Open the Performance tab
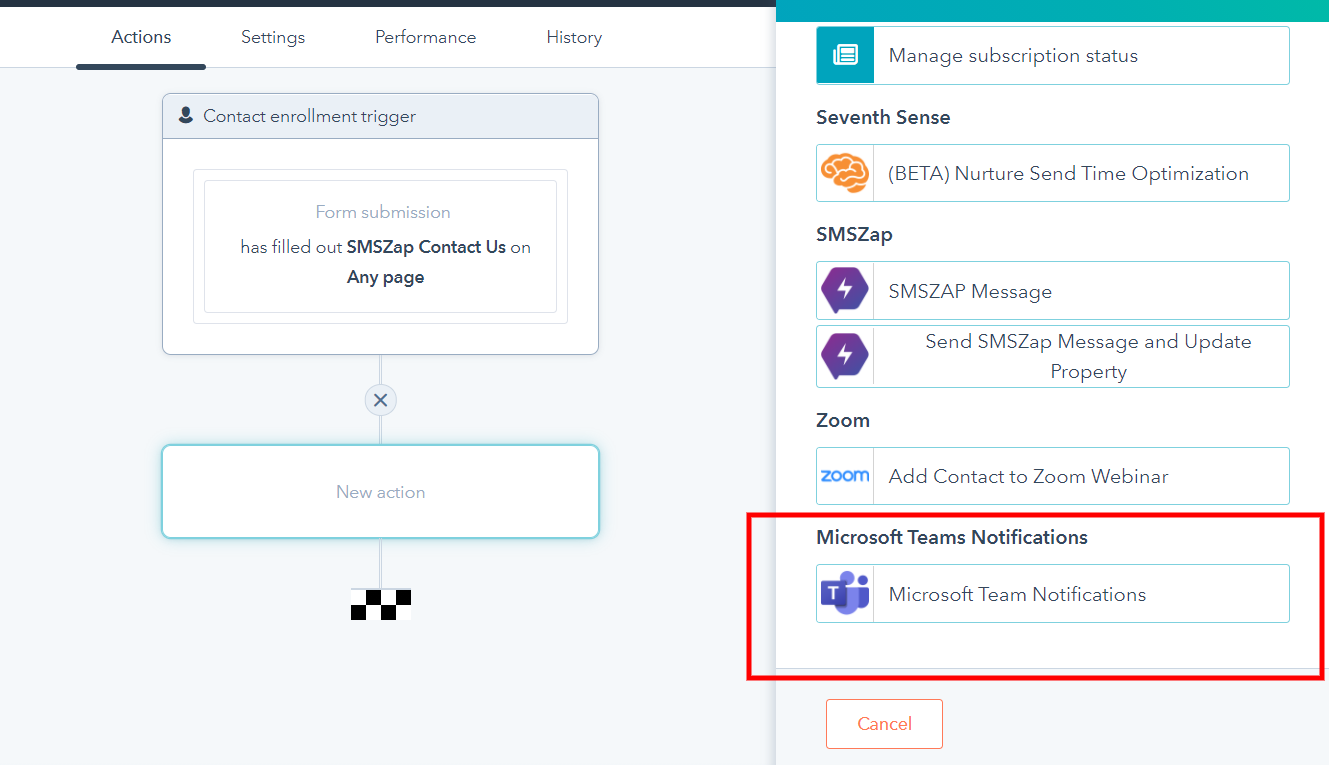1329x765 pixels. click(425, 37)
